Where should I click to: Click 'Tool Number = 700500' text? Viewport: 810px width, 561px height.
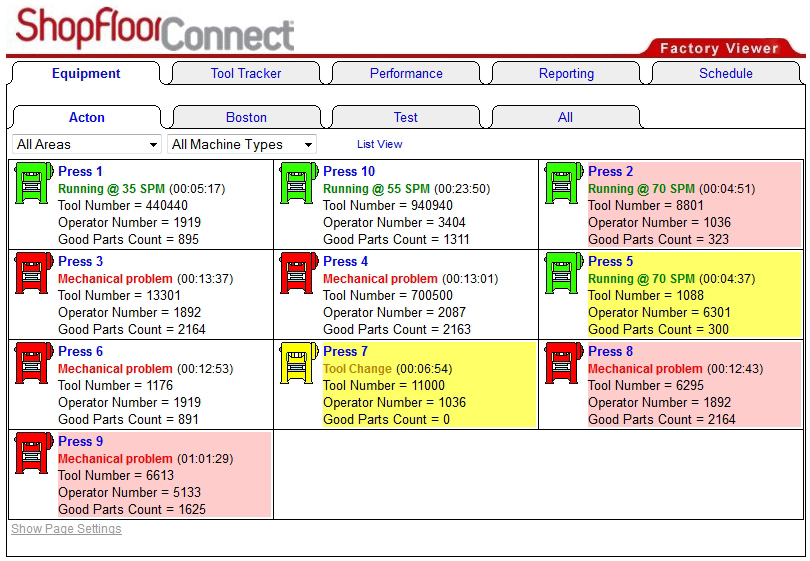pyautogui.click(x=387, y=295)
